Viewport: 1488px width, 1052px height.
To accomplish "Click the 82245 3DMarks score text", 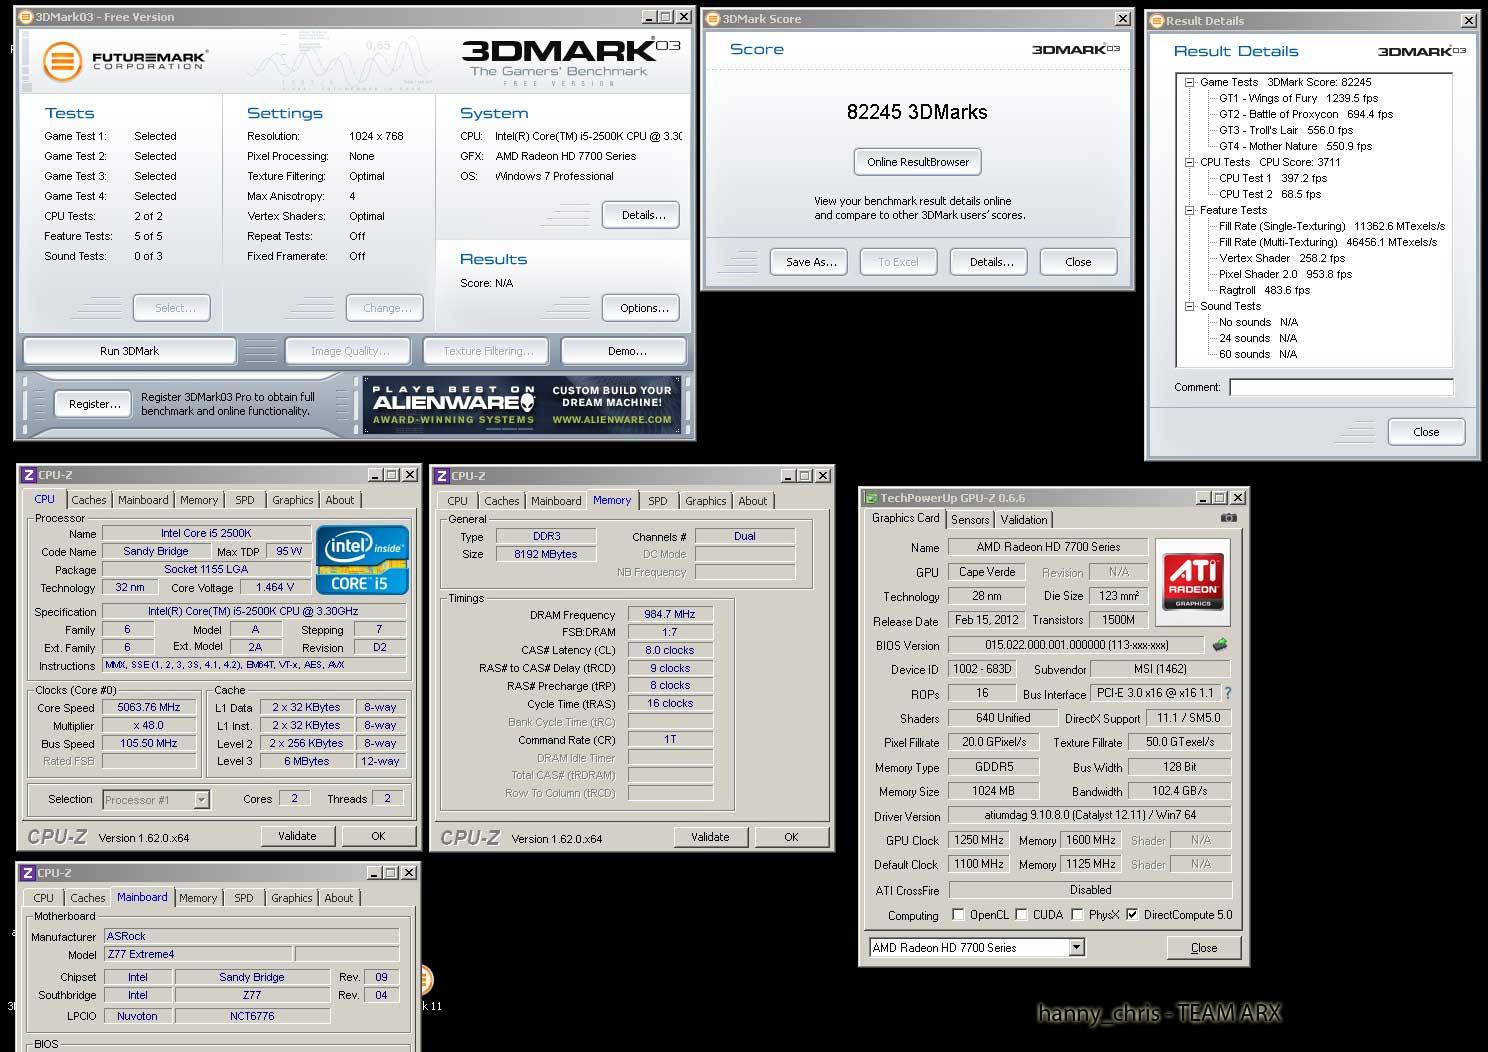I will point(917,112).
